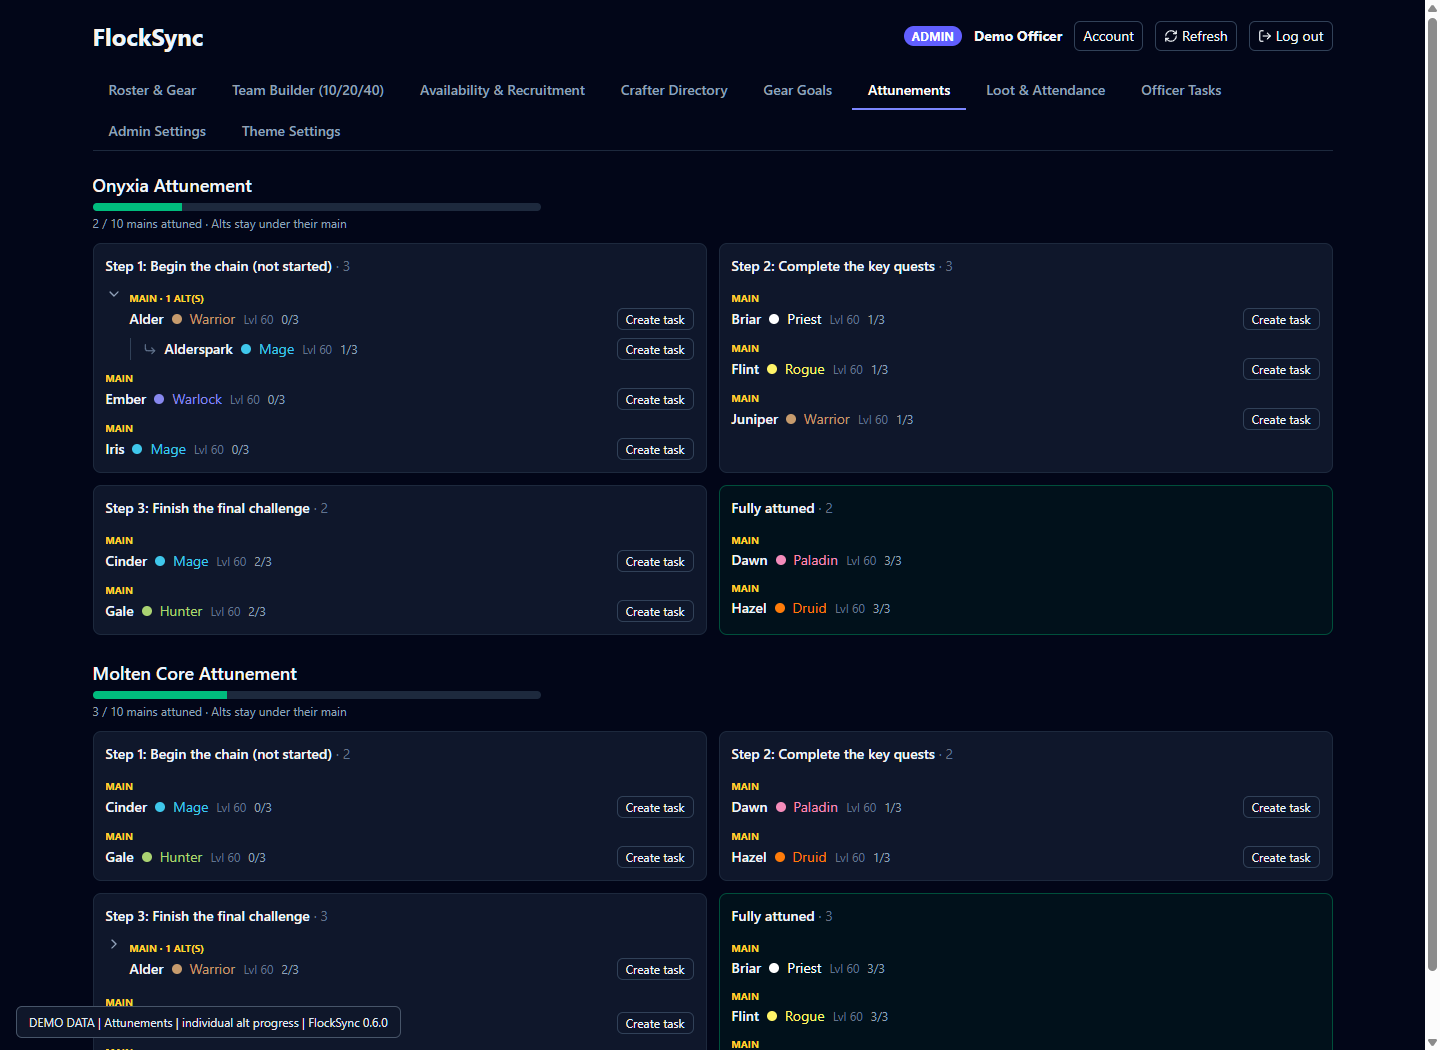Create task for Flint the Rogue in Onyxia

1281,370
